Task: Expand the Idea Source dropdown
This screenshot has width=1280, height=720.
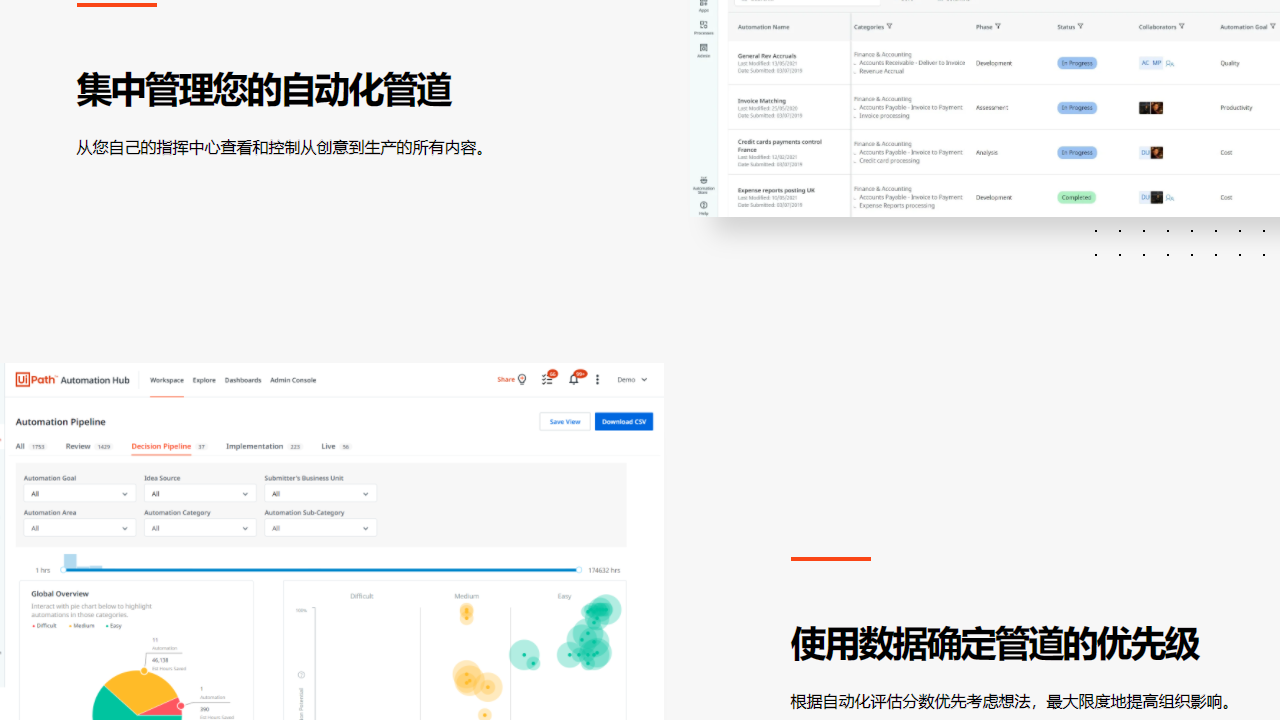Action: coord(200,493)
